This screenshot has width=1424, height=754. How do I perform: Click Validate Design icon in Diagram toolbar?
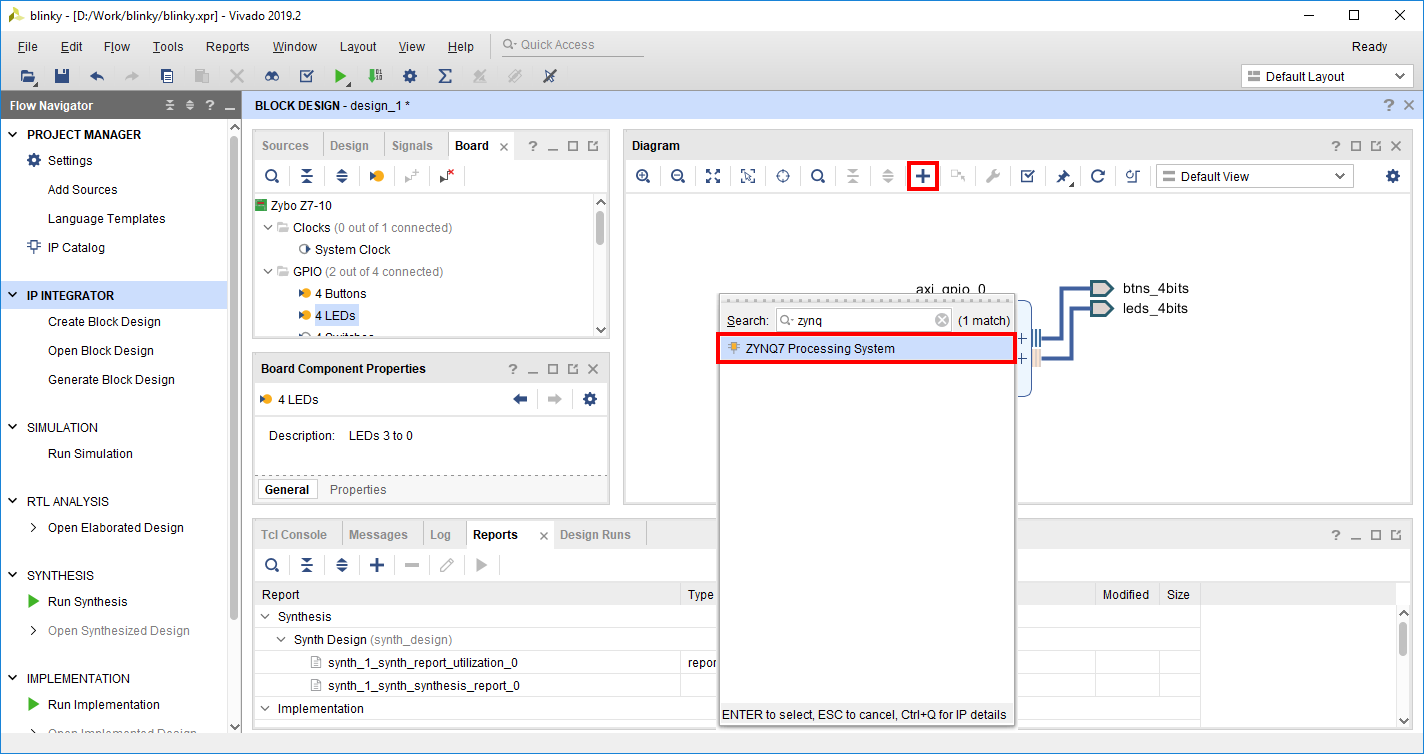point(1027,176)
